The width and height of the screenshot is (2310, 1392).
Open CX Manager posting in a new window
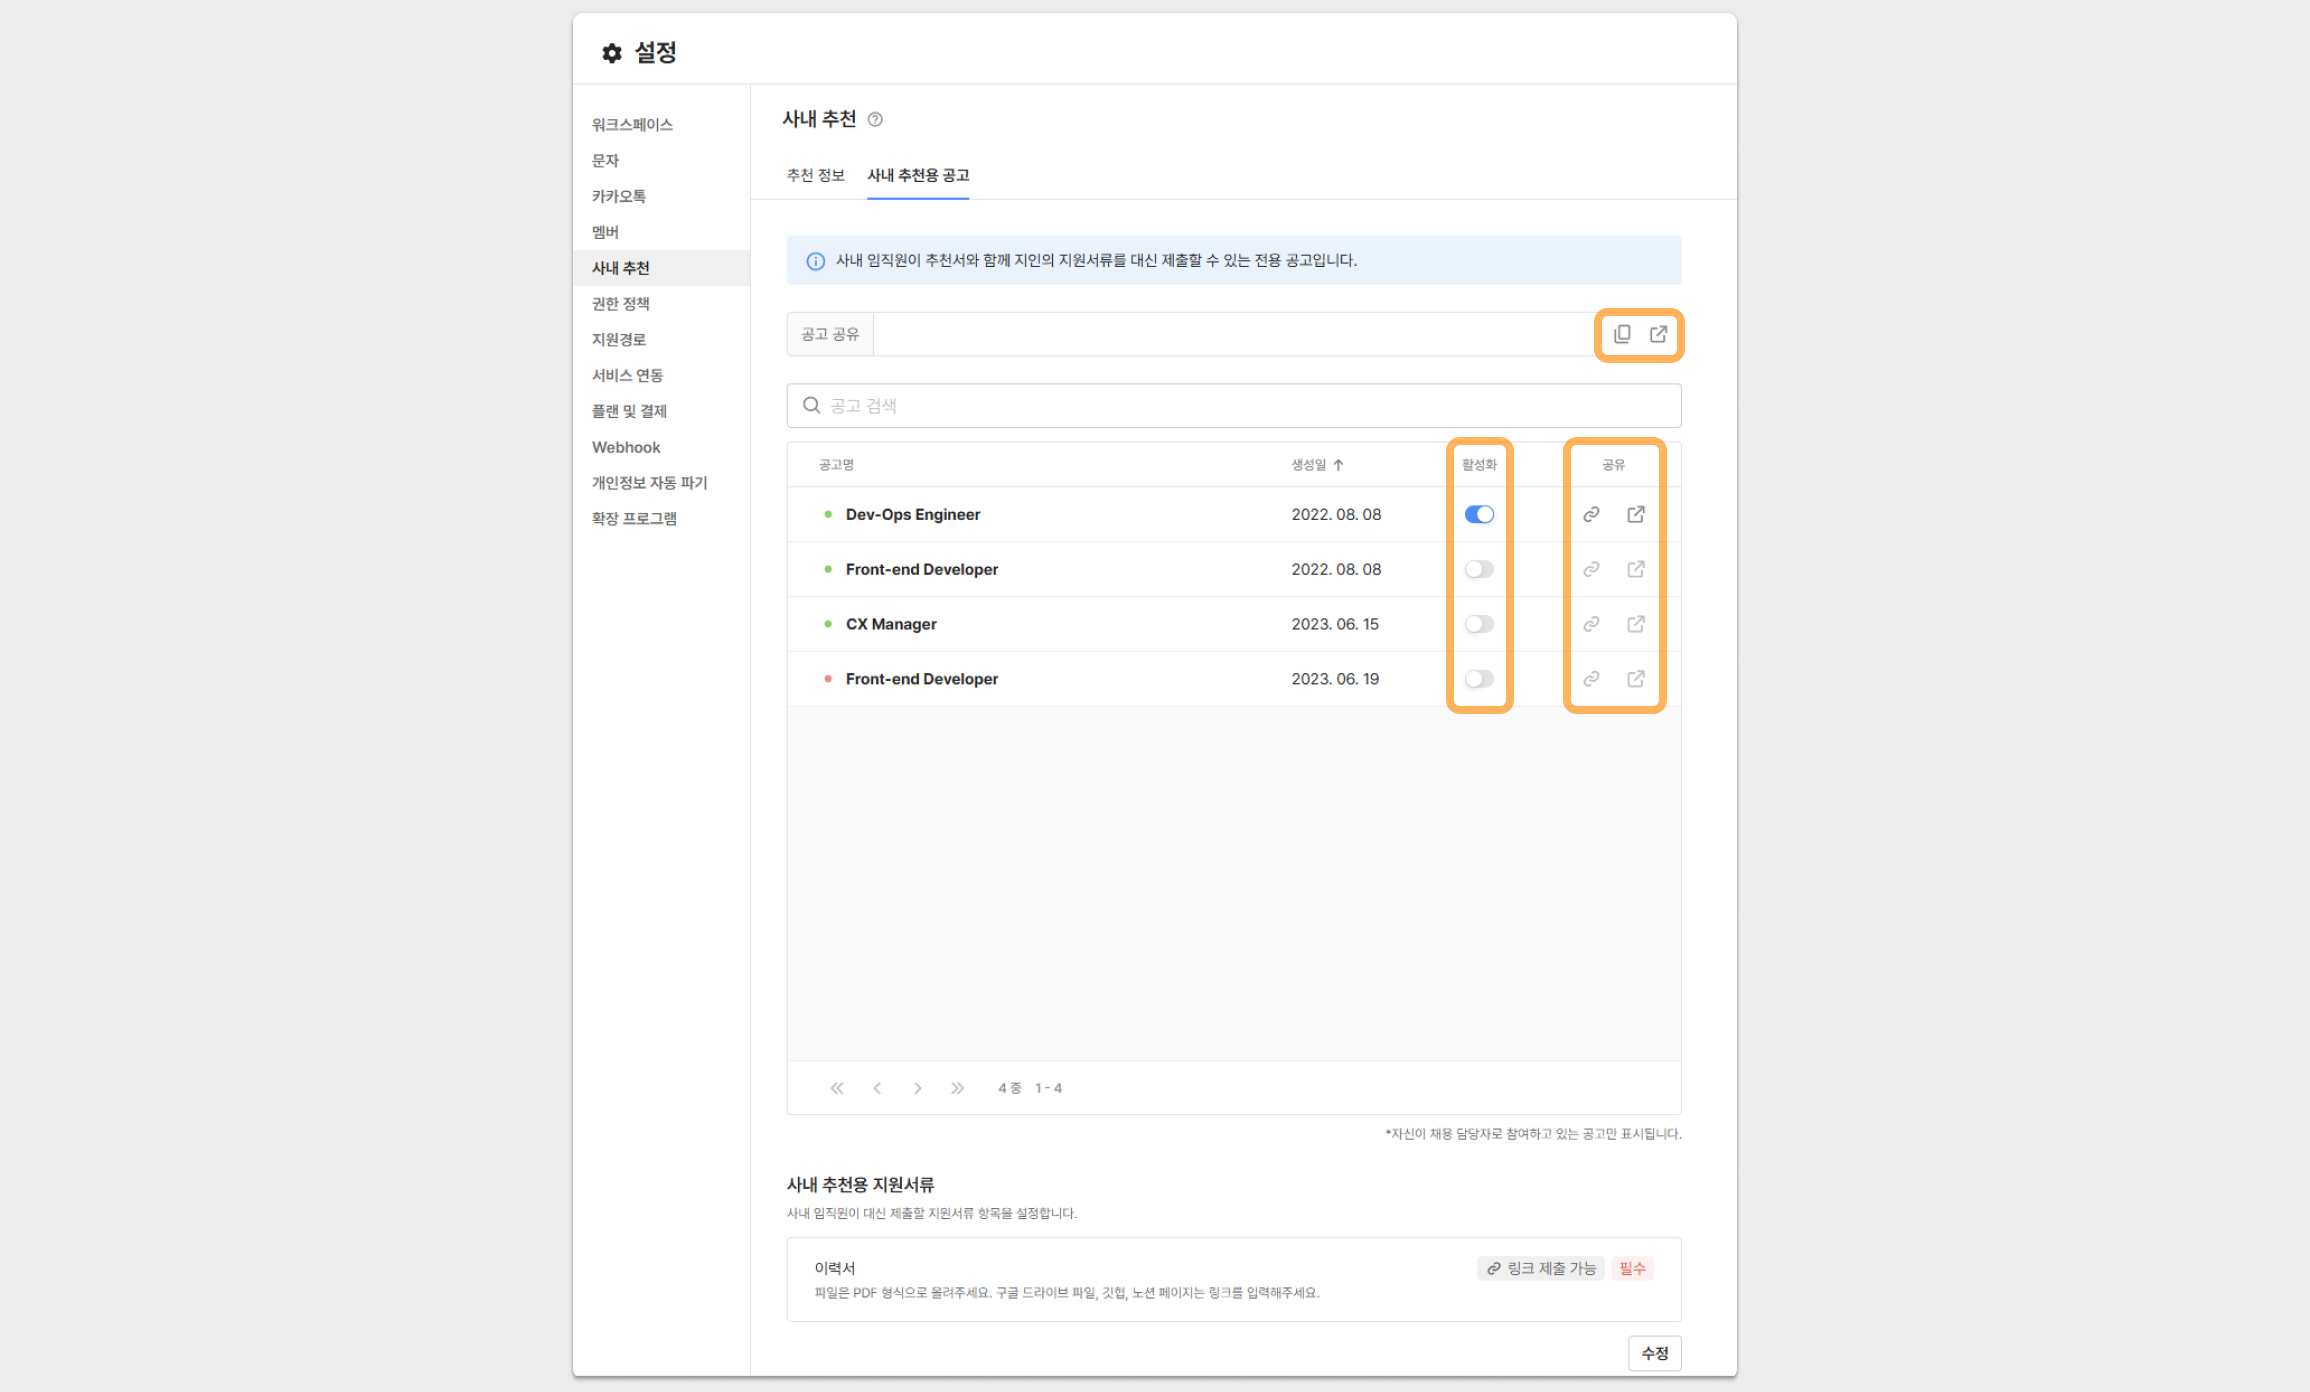pos(1636,624)
